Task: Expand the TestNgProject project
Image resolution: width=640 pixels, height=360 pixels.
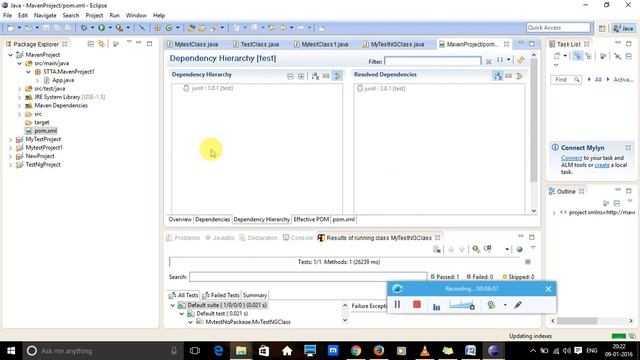Action: 11,164
